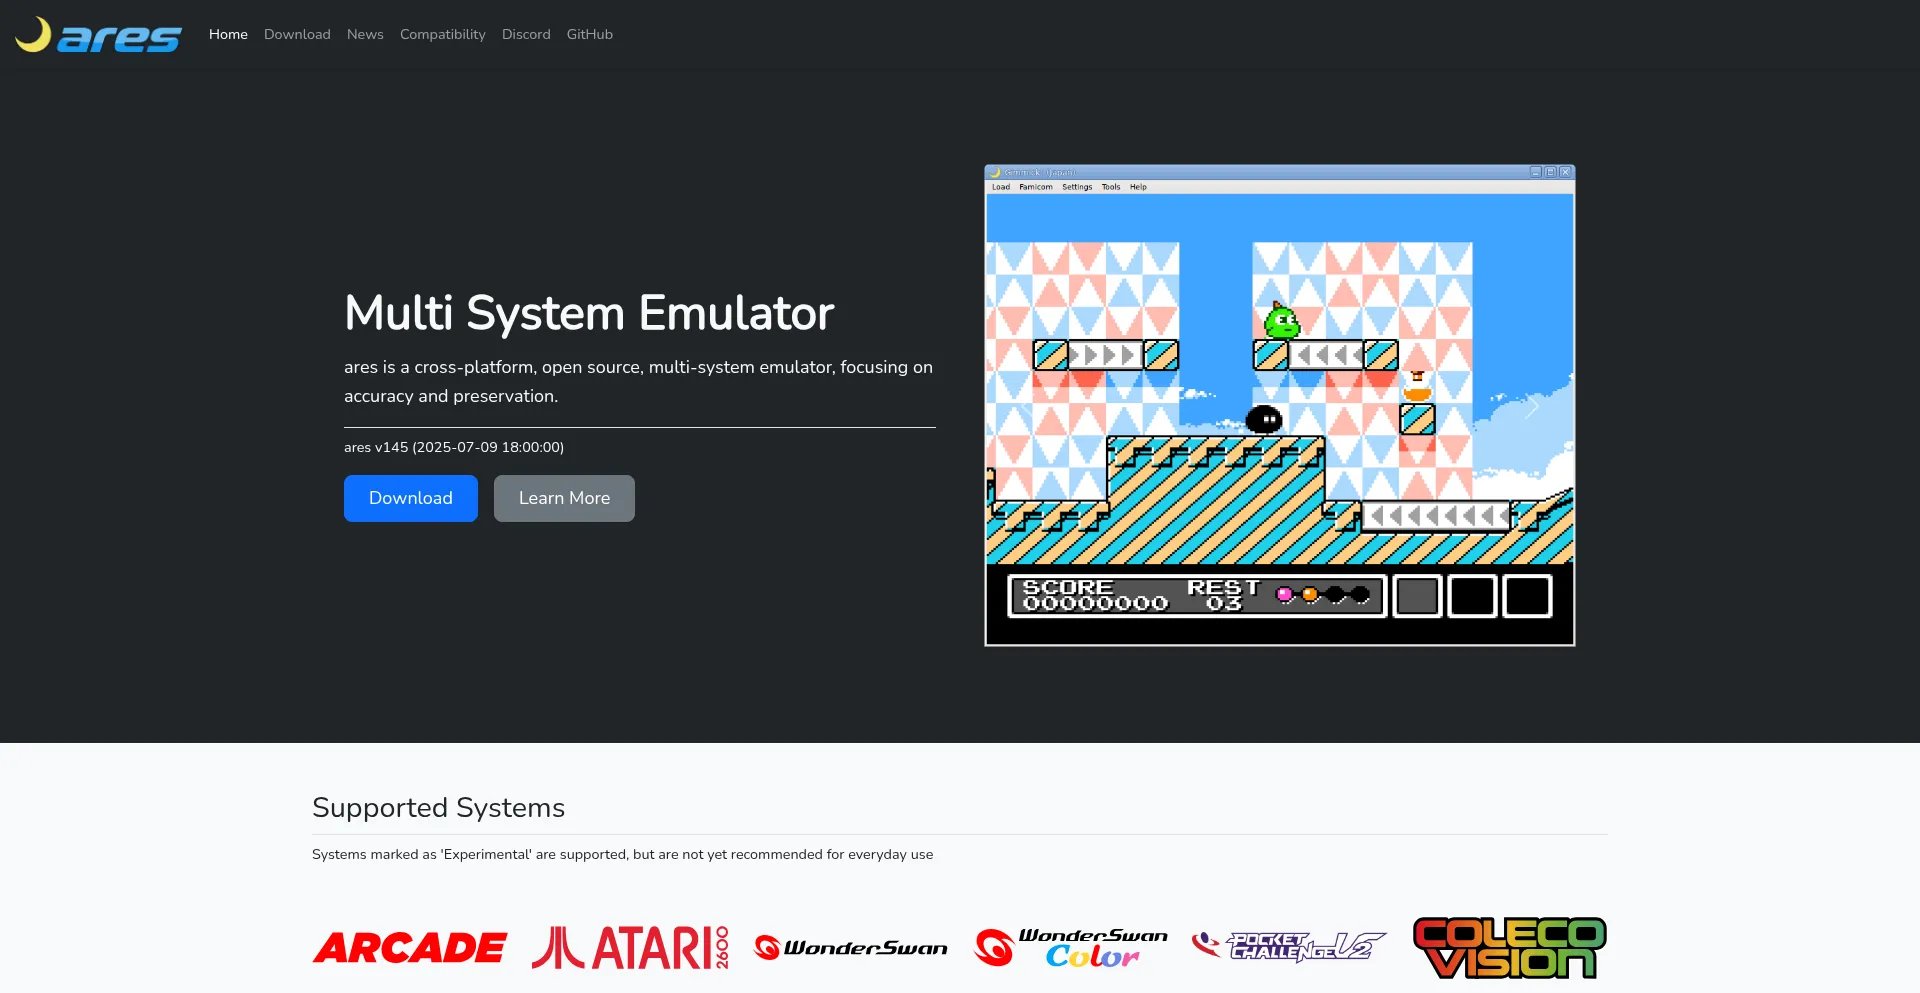
Task: Click the ares moon logo
Action: 98,35
